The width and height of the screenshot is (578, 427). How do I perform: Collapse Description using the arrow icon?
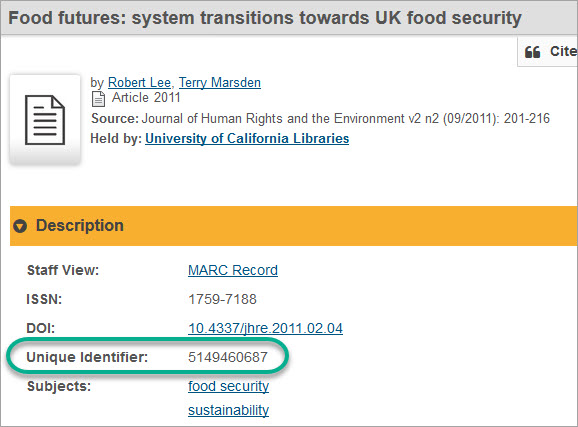tap(20, 226)
